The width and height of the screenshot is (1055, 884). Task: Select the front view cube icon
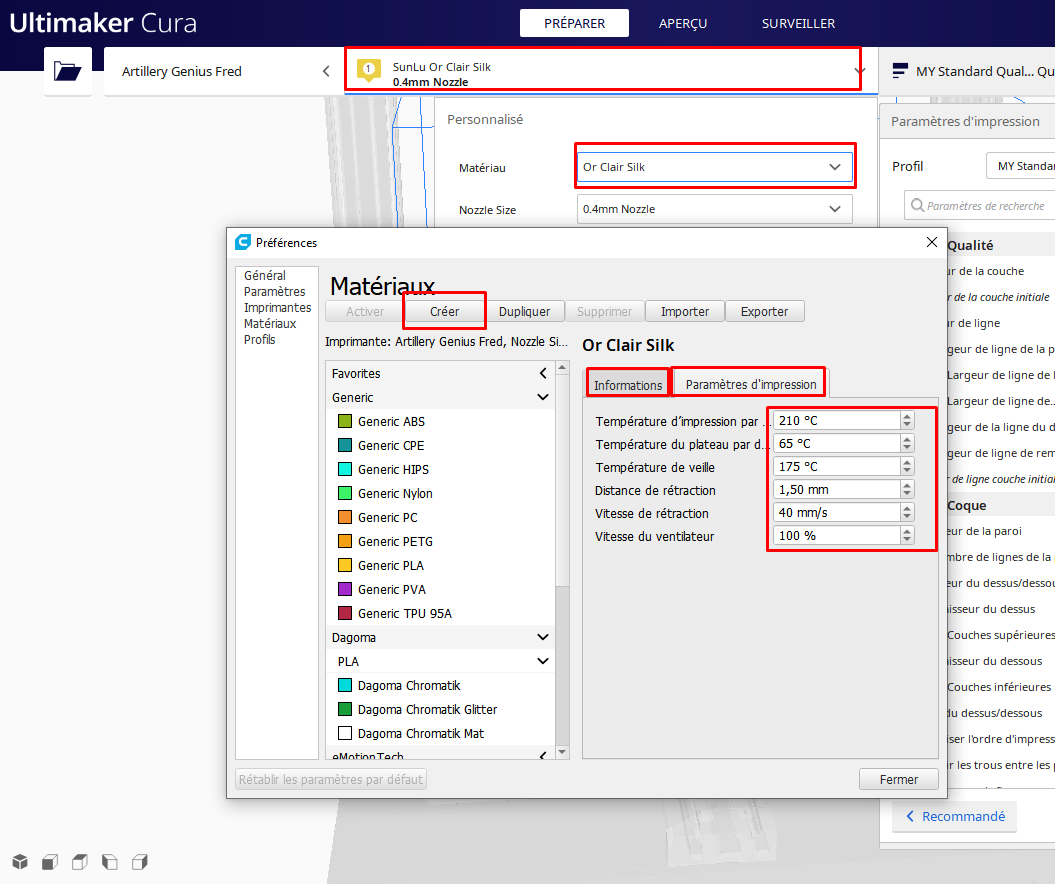tap(50, 861)
